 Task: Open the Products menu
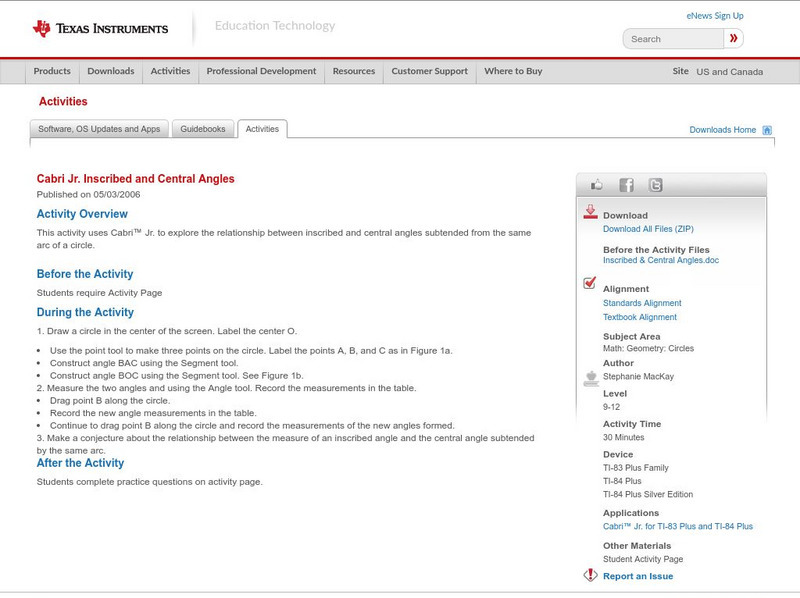(52, 72)
